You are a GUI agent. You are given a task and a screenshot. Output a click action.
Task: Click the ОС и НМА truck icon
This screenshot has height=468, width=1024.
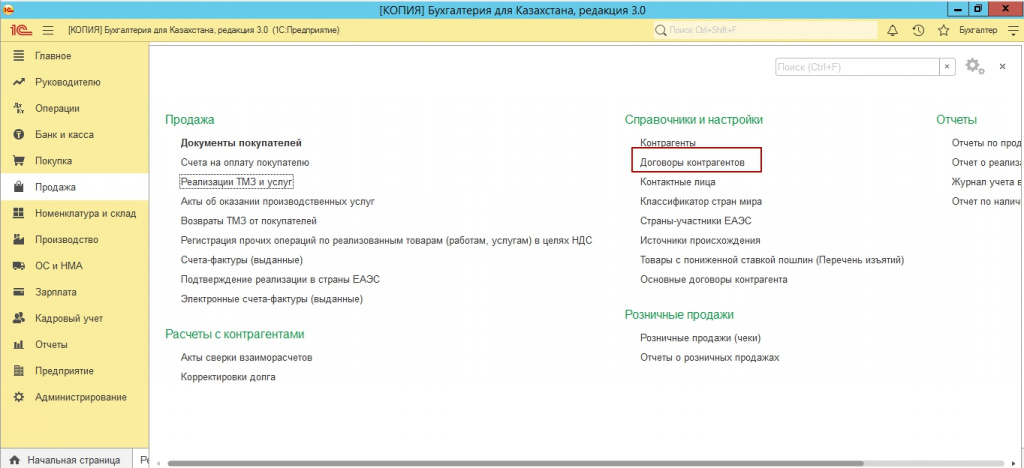pos(19,266)
